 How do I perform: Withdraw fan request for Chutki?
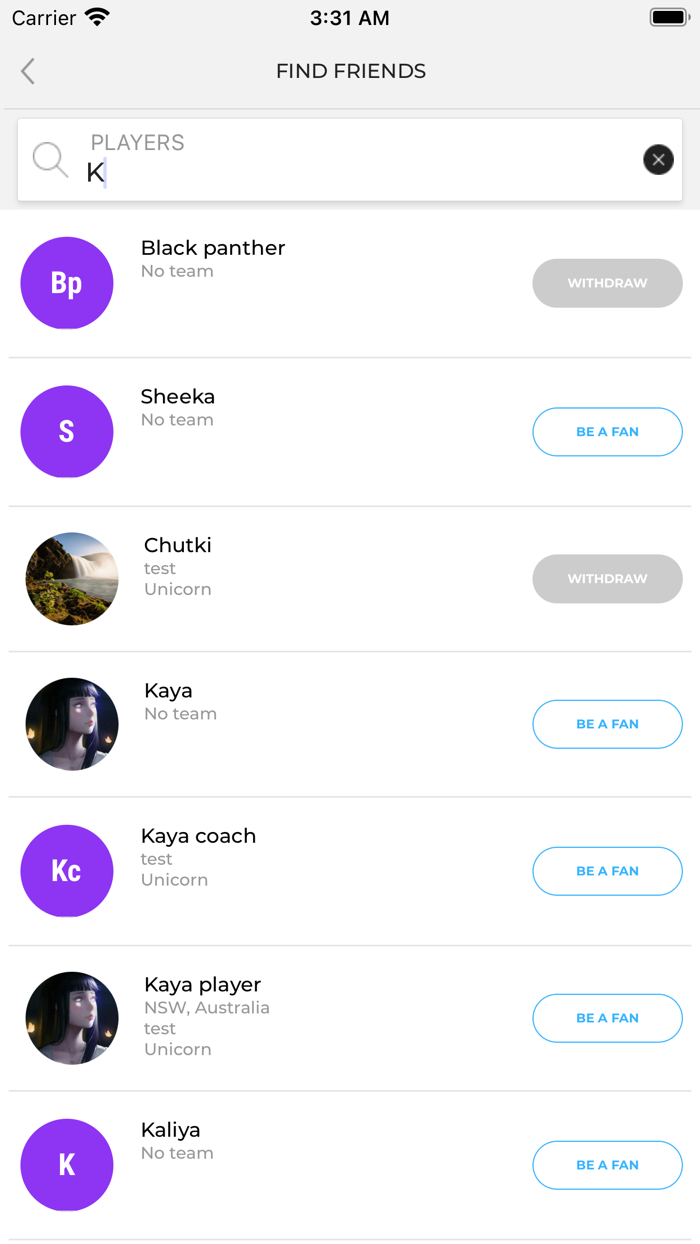click(607, 579)
